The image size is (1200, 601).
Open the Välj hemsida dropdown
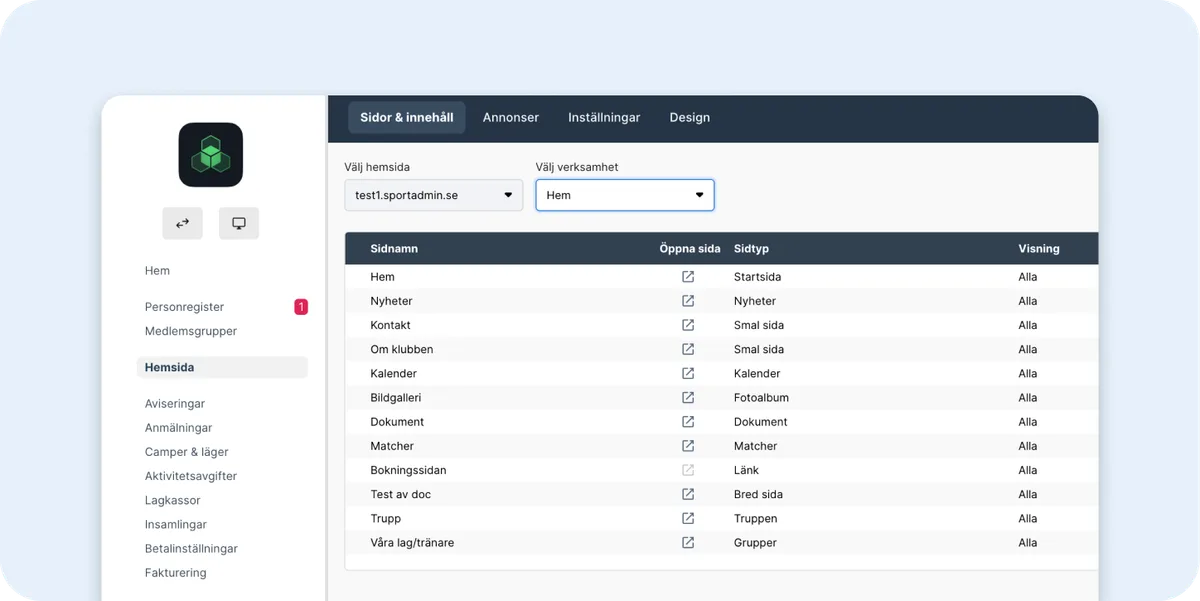[x=433, y=195]
